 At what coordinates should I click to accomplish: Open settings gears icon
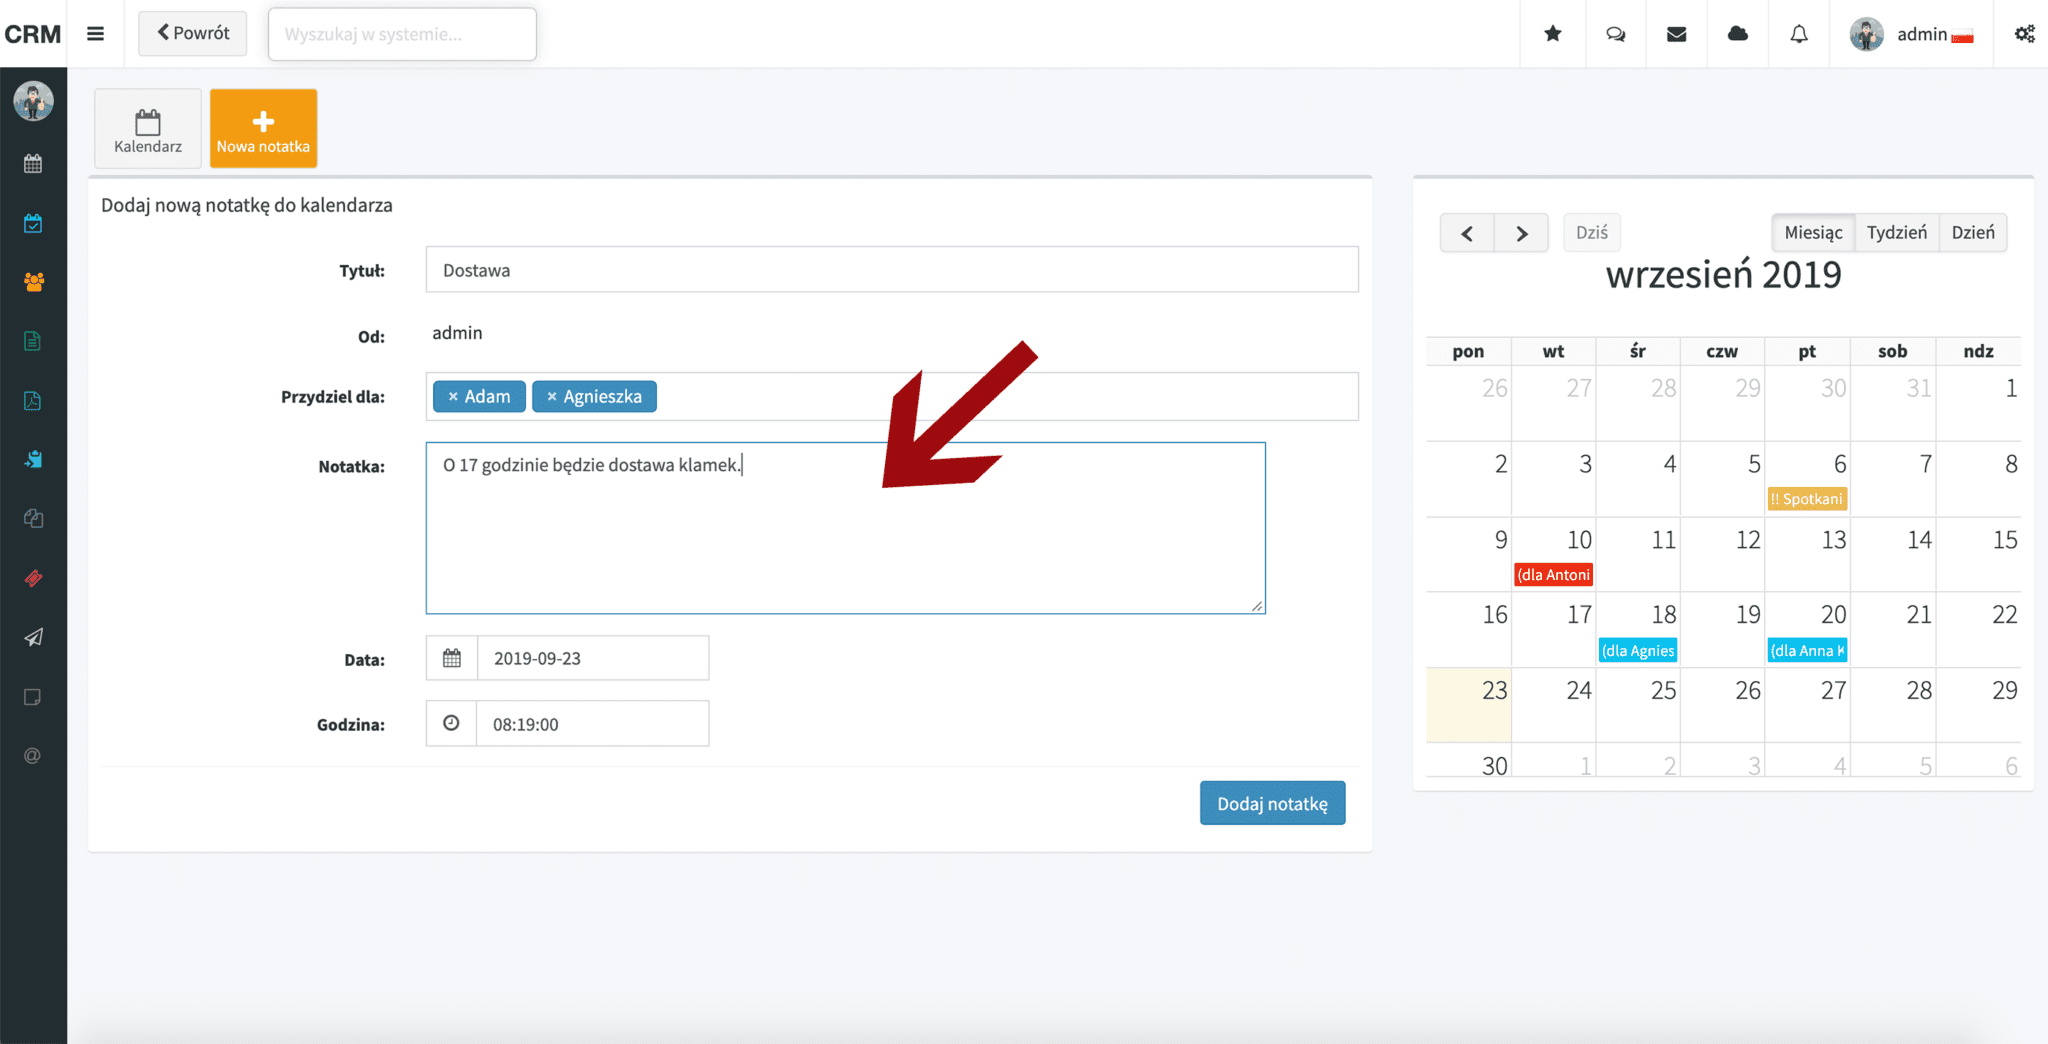pos(2025,34)
